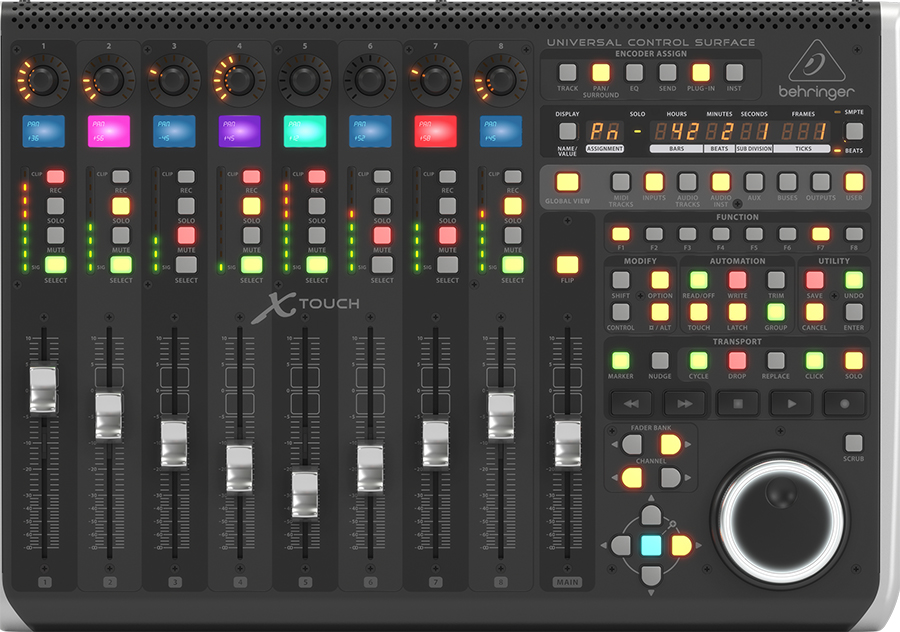The width and height of the screenshot is (900, 632).
Task: Click the blue center zoom button
Action: [651, 545]
